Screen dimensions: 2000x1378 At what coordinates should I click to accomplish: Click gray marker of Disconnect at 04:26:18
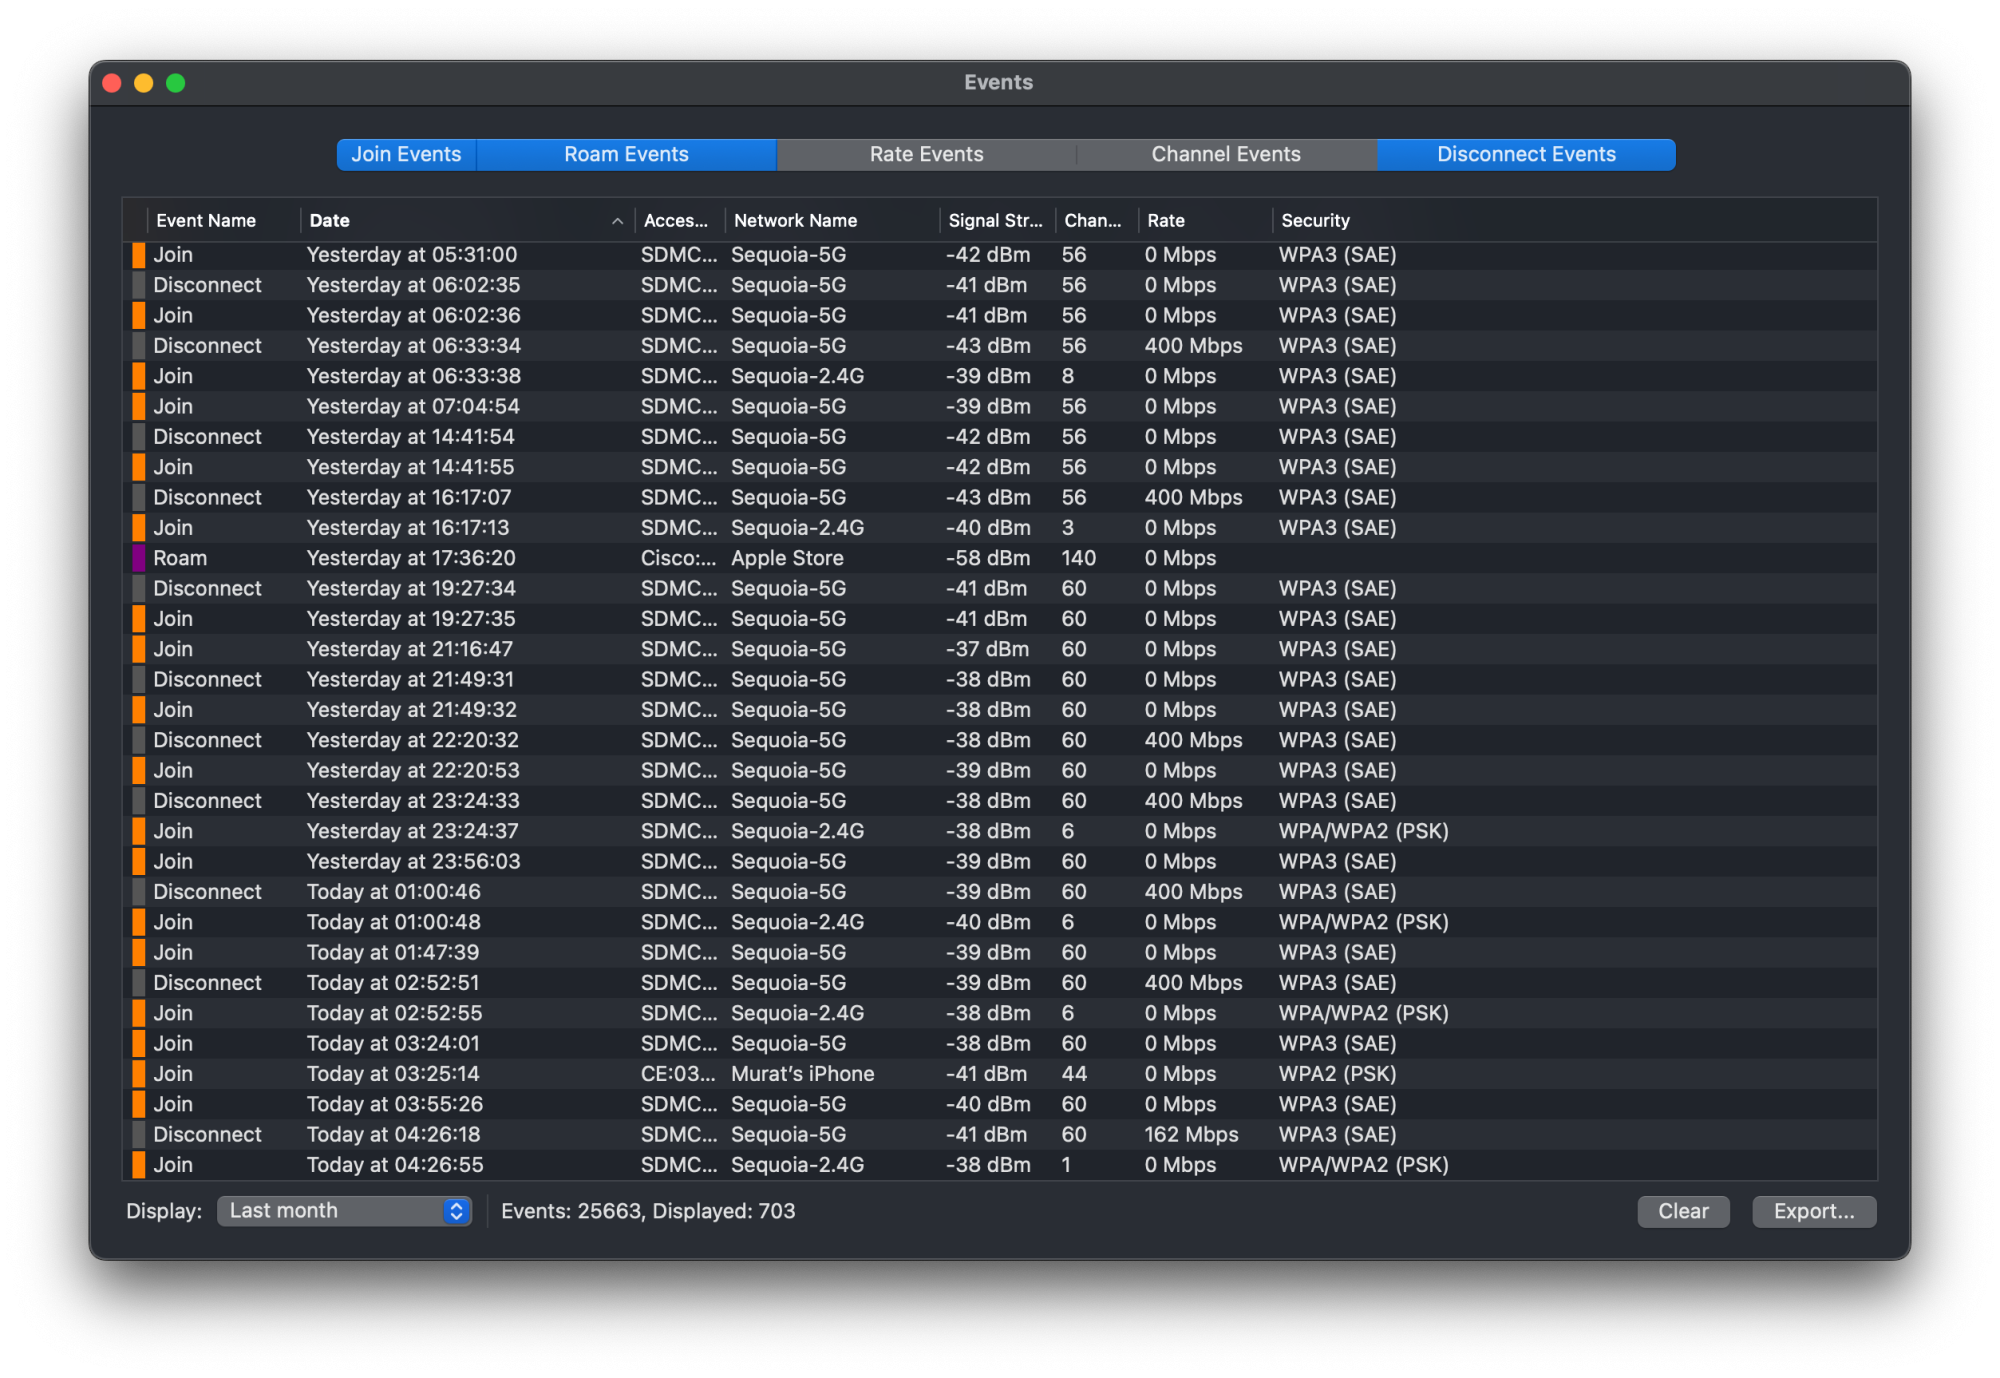coord(139,1134)
